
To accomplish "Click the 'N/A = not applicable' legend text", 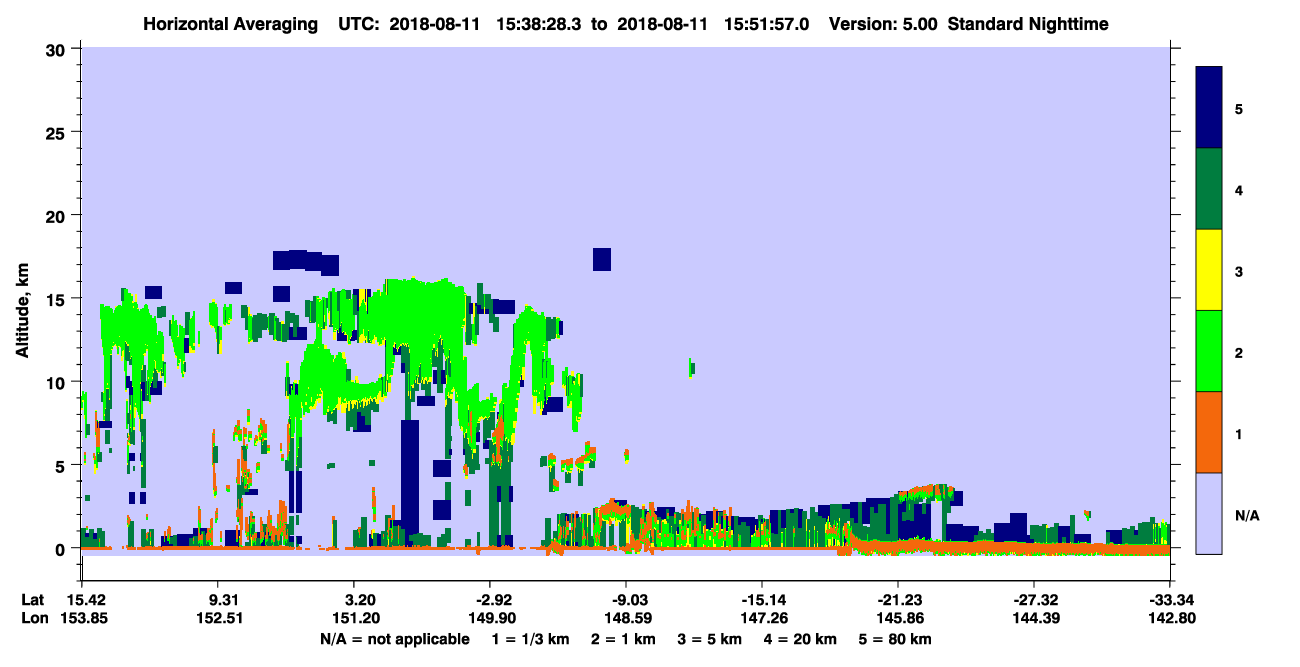I will 395,639.
